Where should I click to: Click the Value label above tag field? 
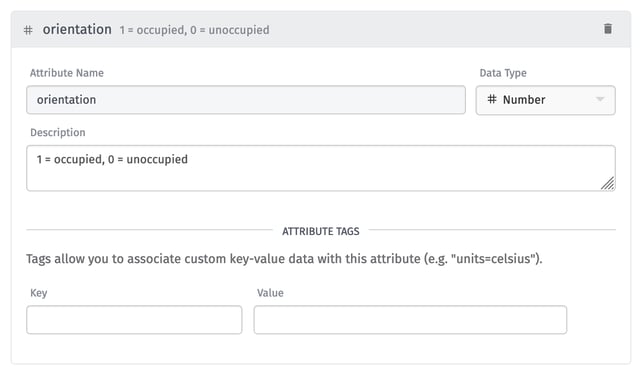[270, 293]
